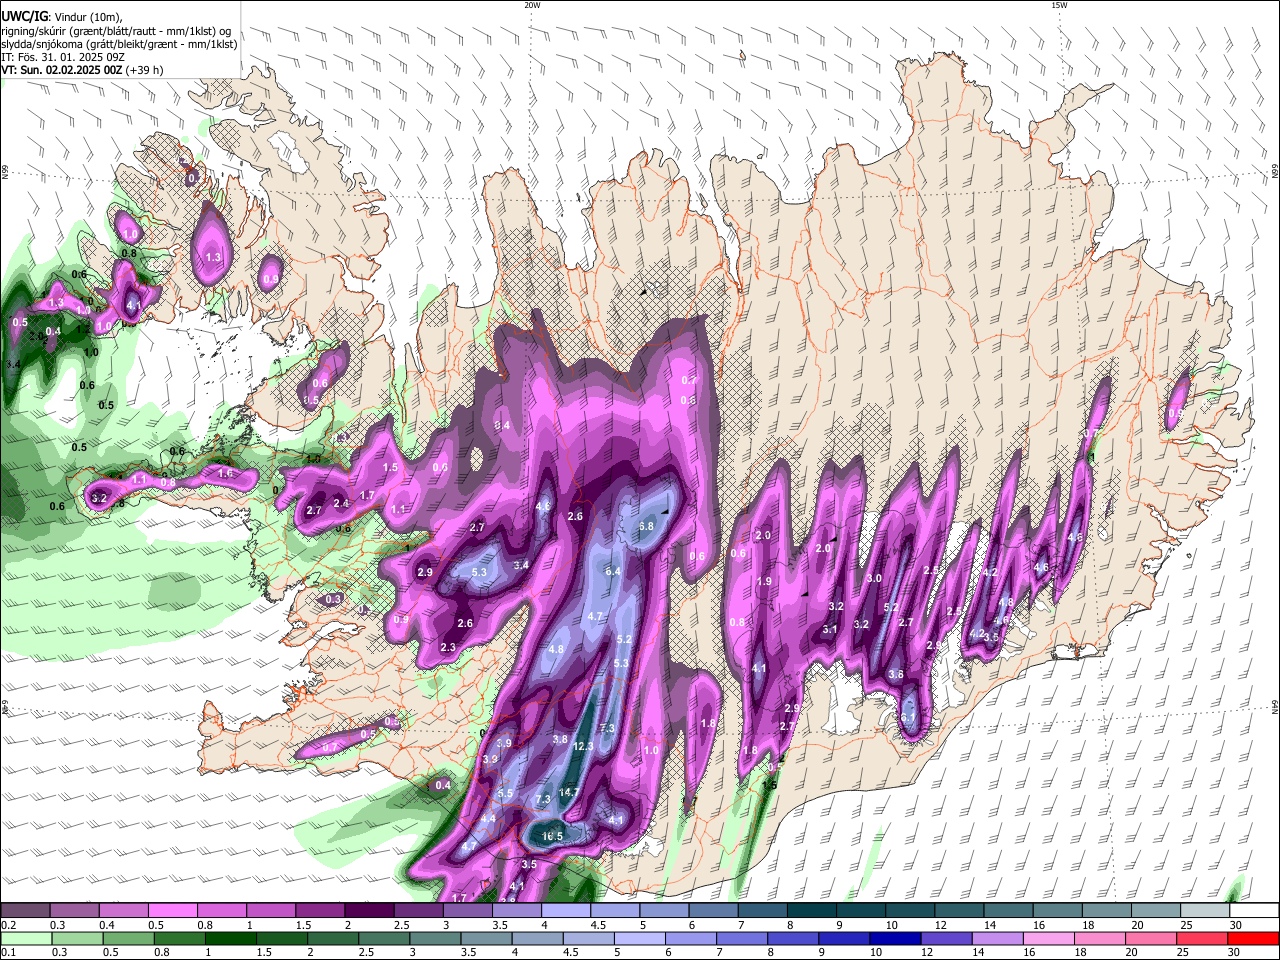Image resolution: width=1280 pixels, height=960 pixels.
Task: Click the '1.6' value on the map
Action: click(x=225, y=473)
